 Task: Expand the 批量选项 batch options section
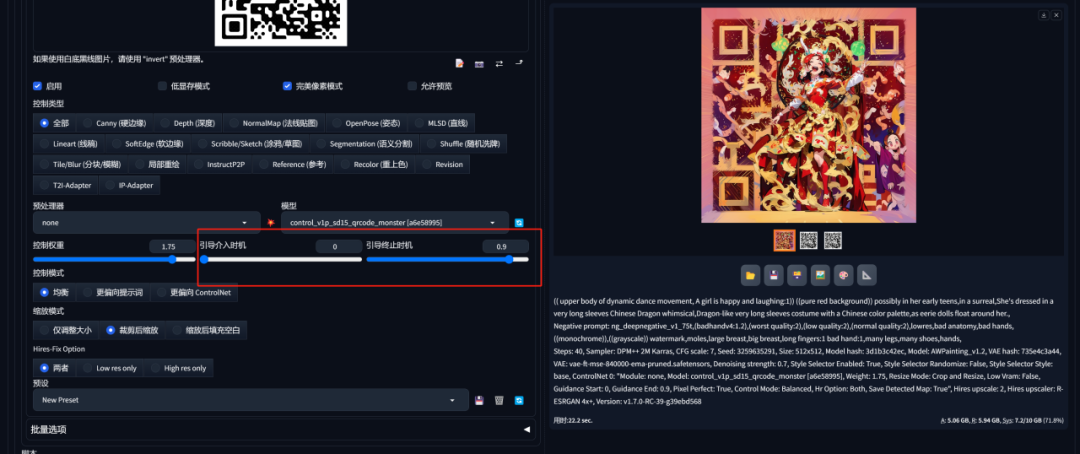pos(280,429)
